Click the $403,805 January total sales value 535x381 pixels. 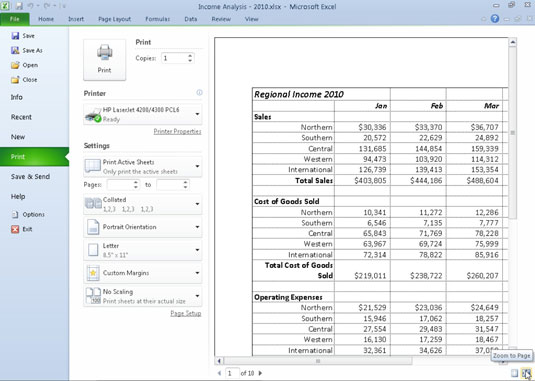(x=370, y=180)
